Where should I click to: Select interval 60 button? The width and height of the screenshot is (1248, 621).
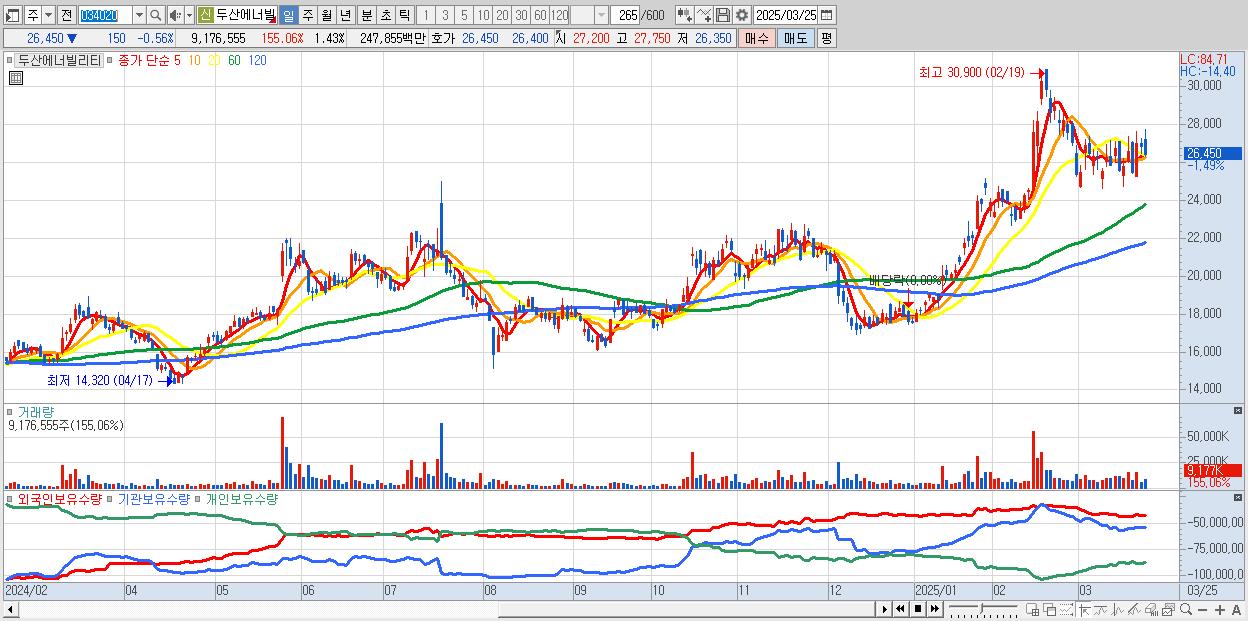(540, 15)
